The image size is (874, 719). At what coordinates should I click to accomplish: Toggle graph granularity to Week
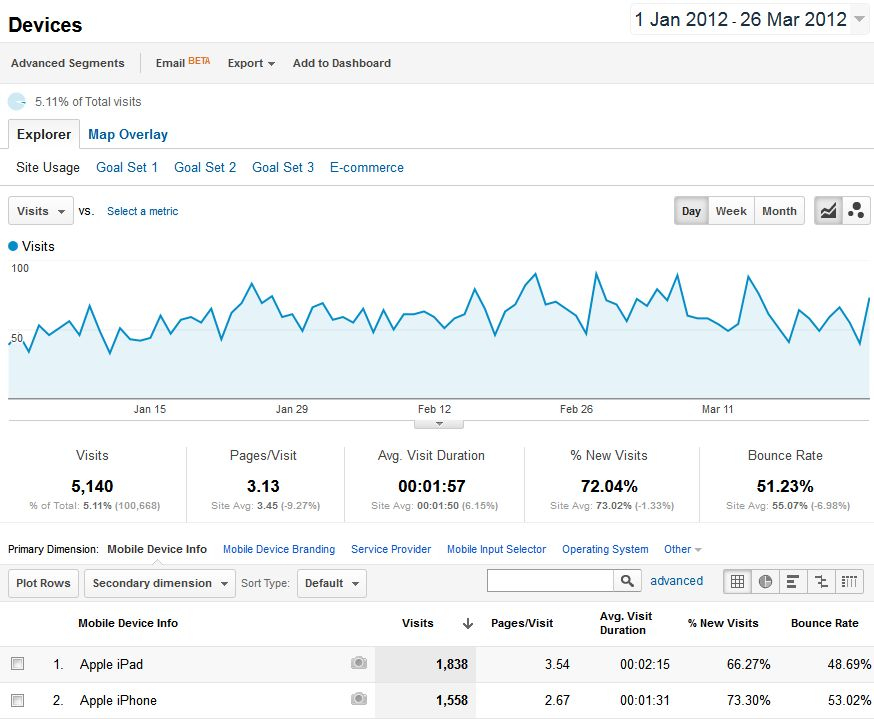point(731,211)
